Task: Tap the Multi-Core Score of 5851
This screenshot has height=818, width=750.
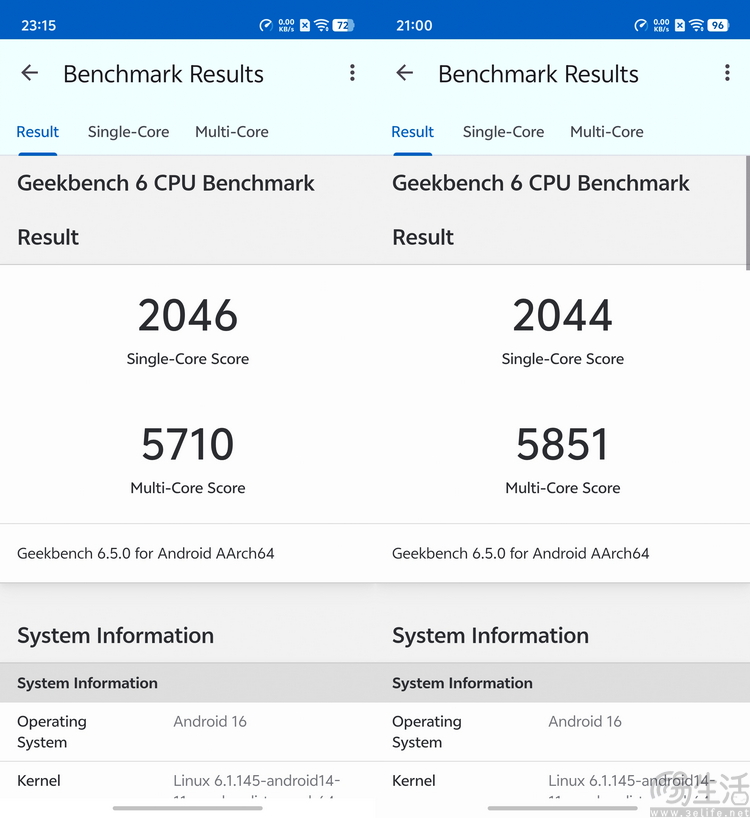Action: (x=562, y=445)
